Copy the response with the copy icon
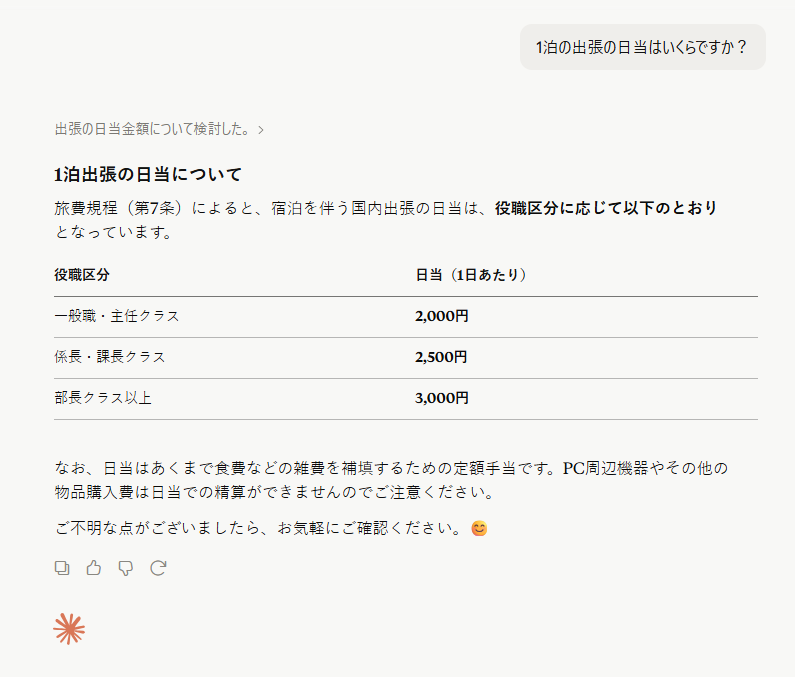The width and height of the screenshot is (795, 677). (62, 568)
